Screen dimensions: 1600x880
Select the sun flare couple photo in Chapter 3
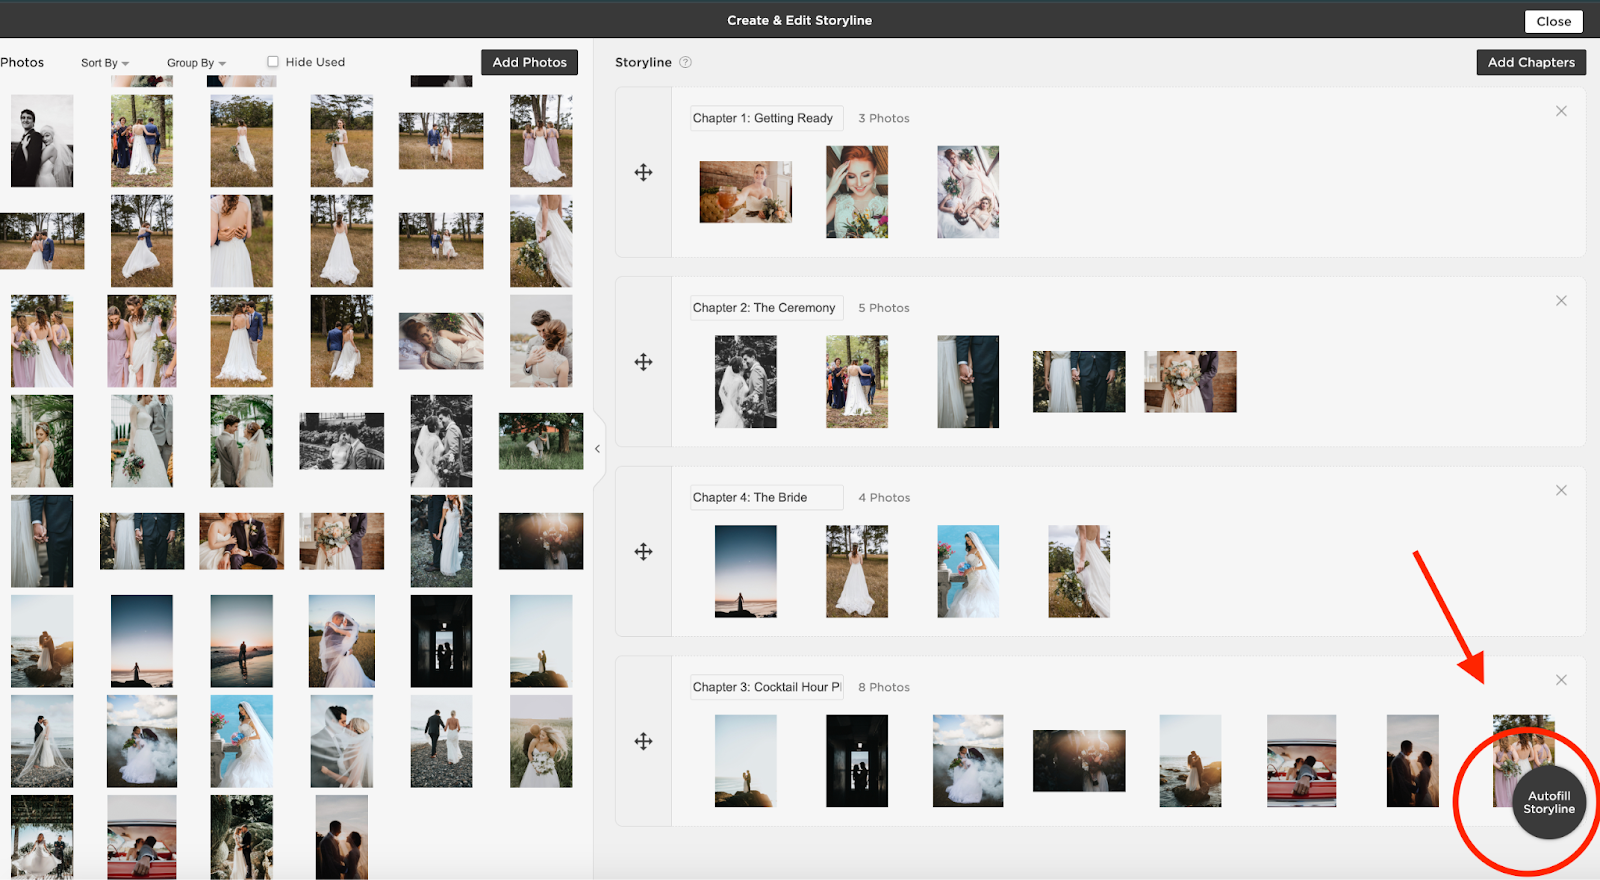(x=1079, y=760)
